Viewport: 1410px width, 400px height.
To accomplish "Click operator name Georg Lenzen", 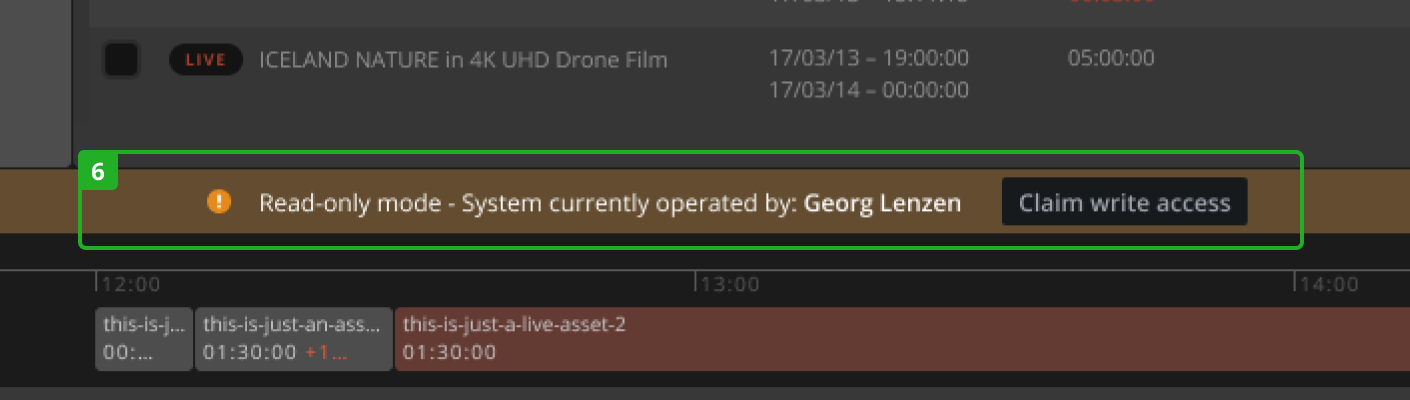I will tap(882, 203).
